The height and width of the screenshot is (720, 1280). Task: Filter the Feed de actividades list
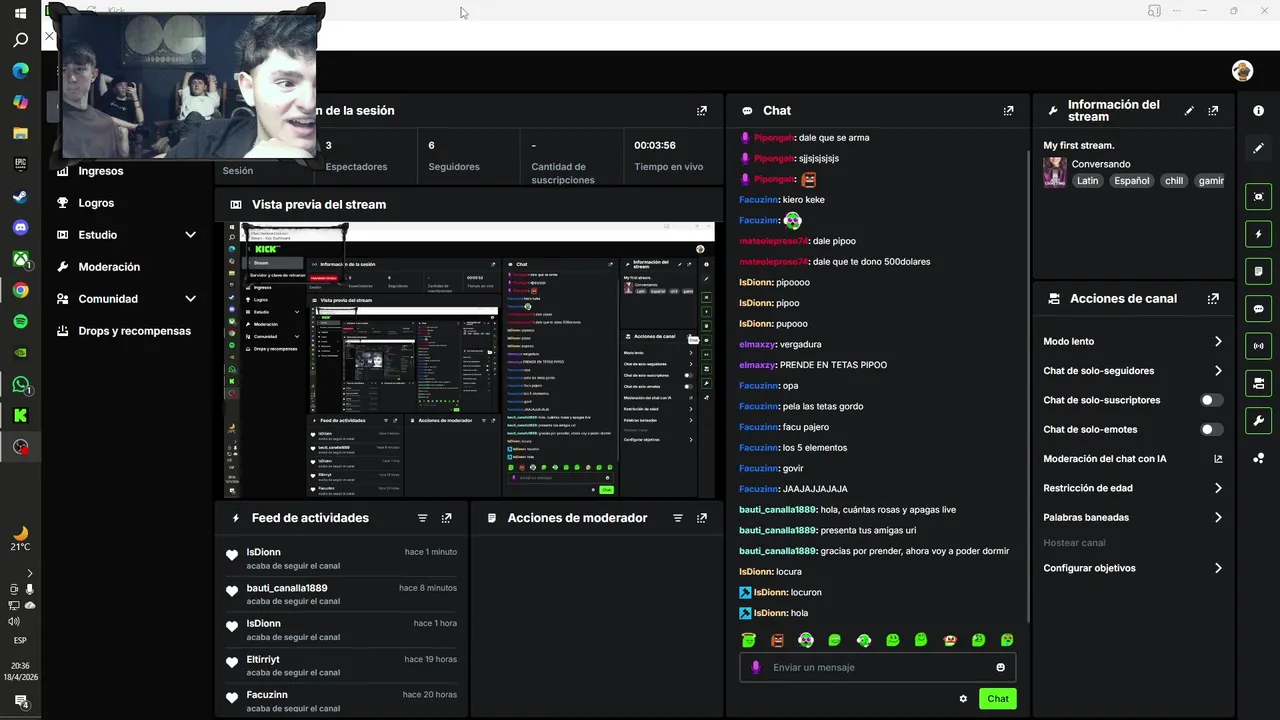(x=422, y=518)
